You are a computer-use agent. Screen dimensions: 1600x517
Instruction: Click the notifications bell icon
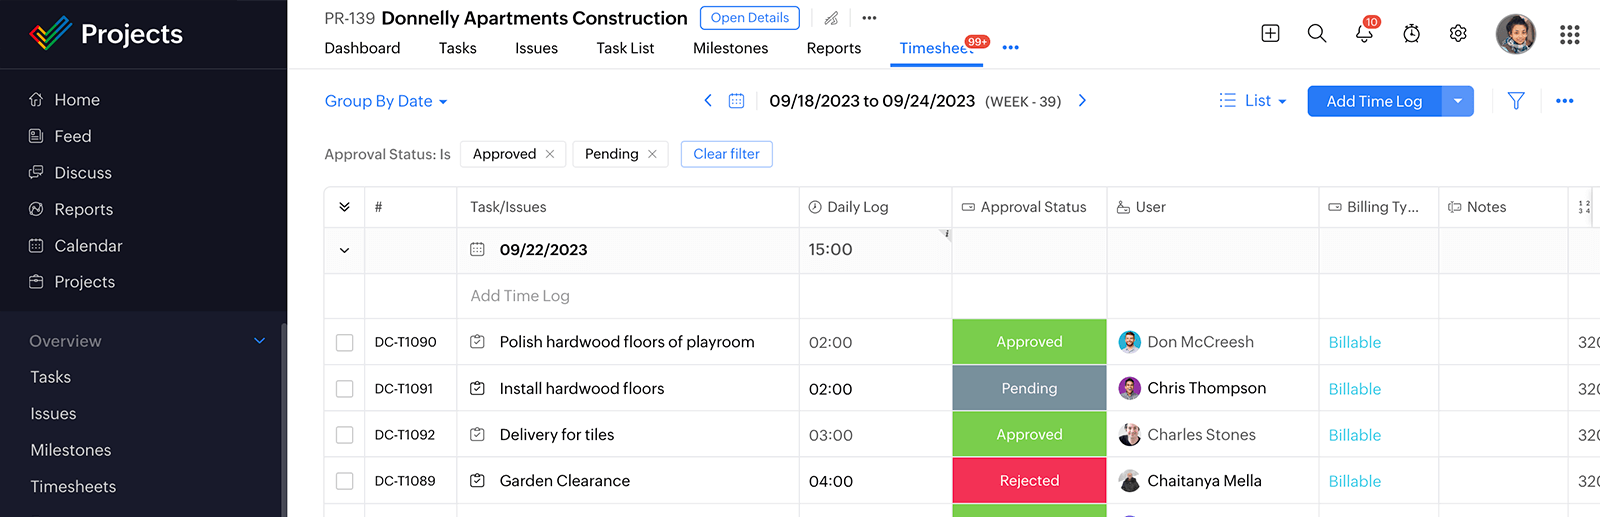tap(1364, 34)
